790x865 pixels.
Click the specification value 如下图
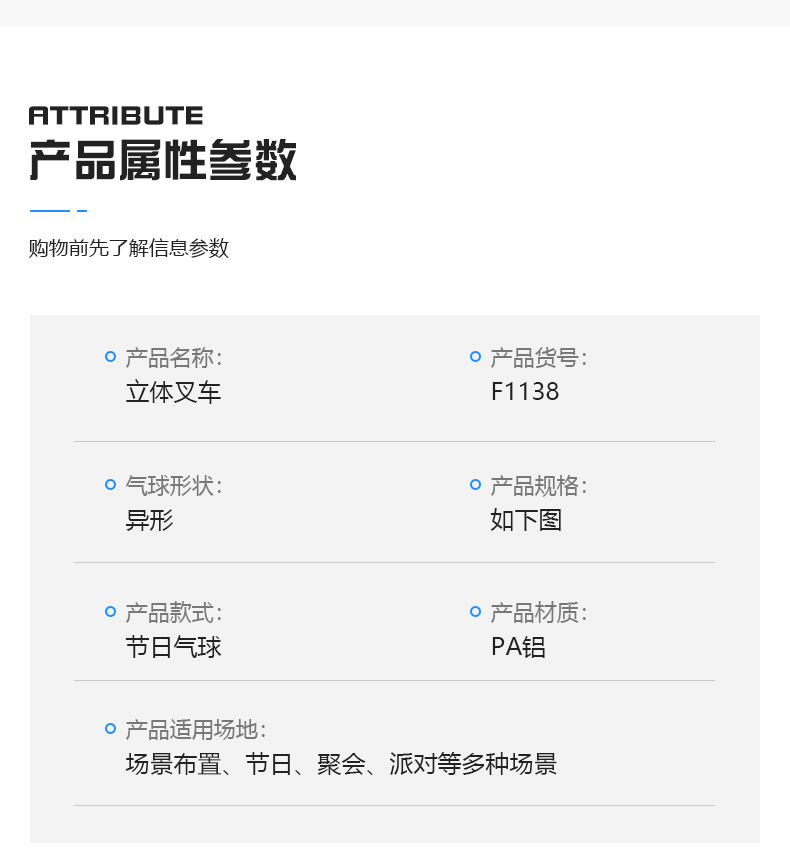[x=526, y=520]
